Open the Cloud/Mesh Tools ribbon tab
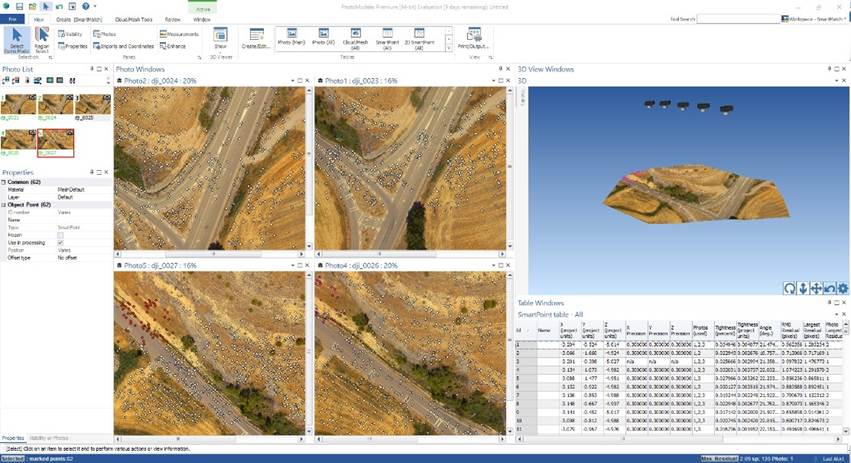Image resolution: width=851 pixels, height=463 pixels. click(135, 19)
